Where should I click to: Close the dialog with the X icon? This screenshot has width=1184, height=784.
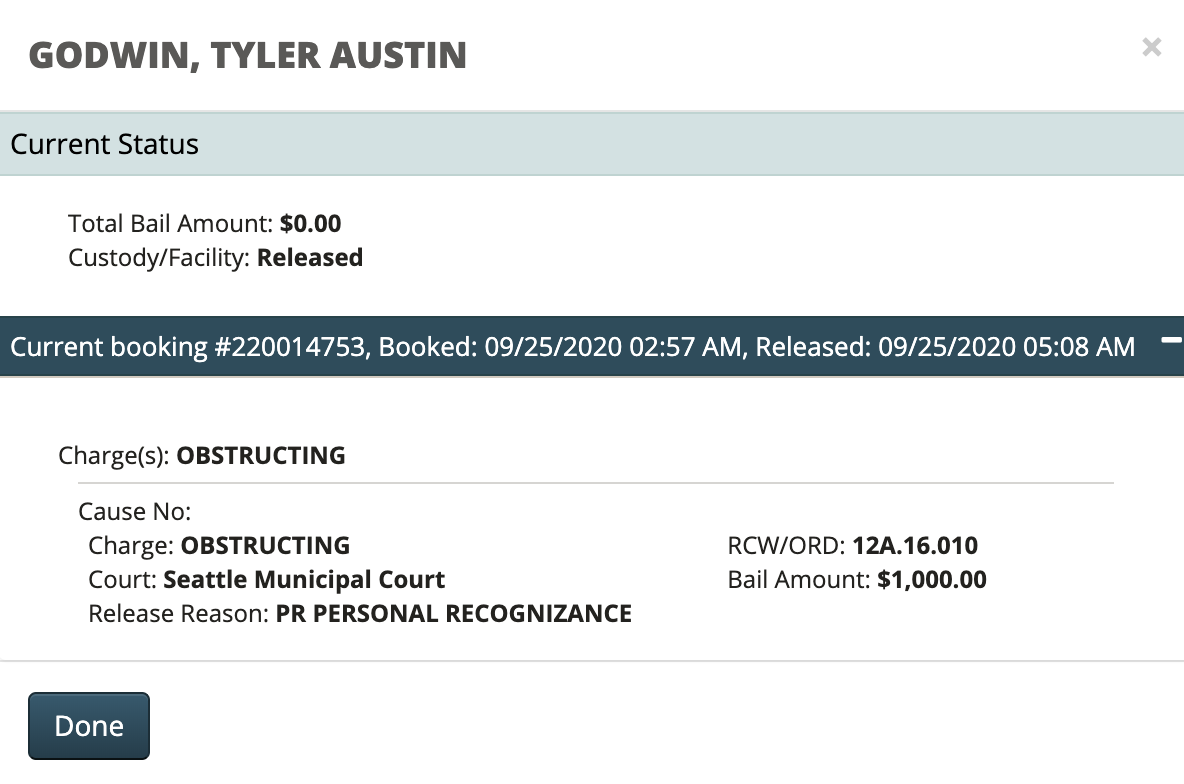1151,47
